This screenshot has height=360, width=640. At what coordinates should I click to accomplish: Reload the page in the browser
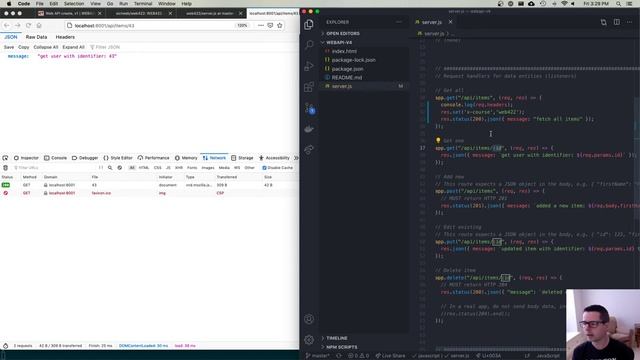tap(28, 25)
